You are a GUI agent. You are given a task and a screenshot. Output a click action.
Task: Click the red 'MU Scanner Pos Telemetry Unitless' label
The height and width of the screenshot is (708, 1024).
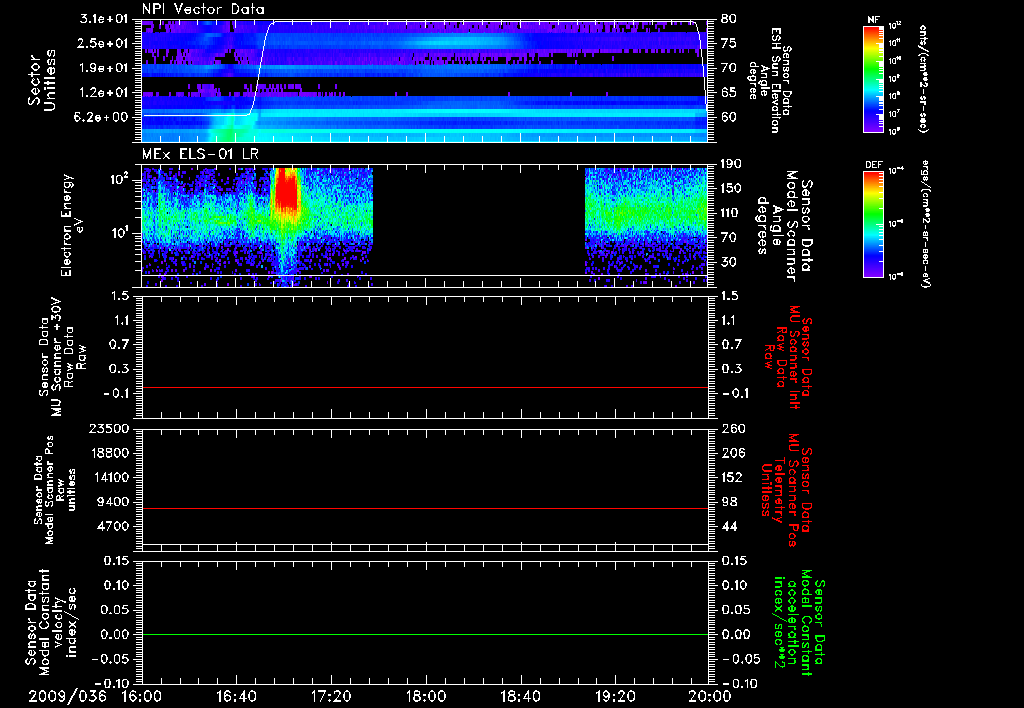point(786,489)
